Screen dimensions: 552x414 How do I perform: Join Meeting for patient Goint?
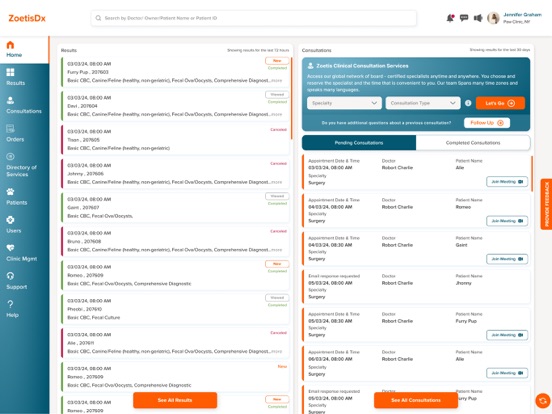pos(507,259)
